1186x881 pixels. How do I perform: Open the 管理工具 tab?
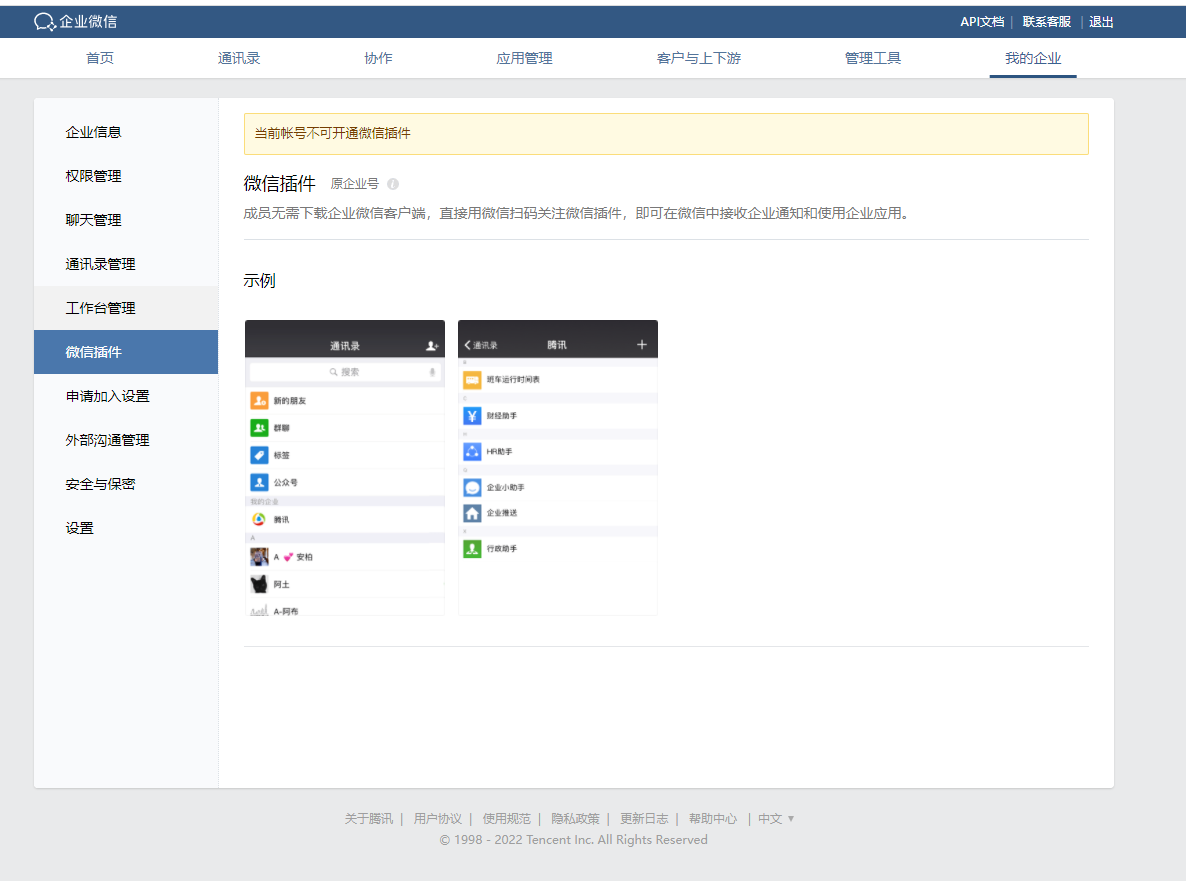(x=873, y=58)
